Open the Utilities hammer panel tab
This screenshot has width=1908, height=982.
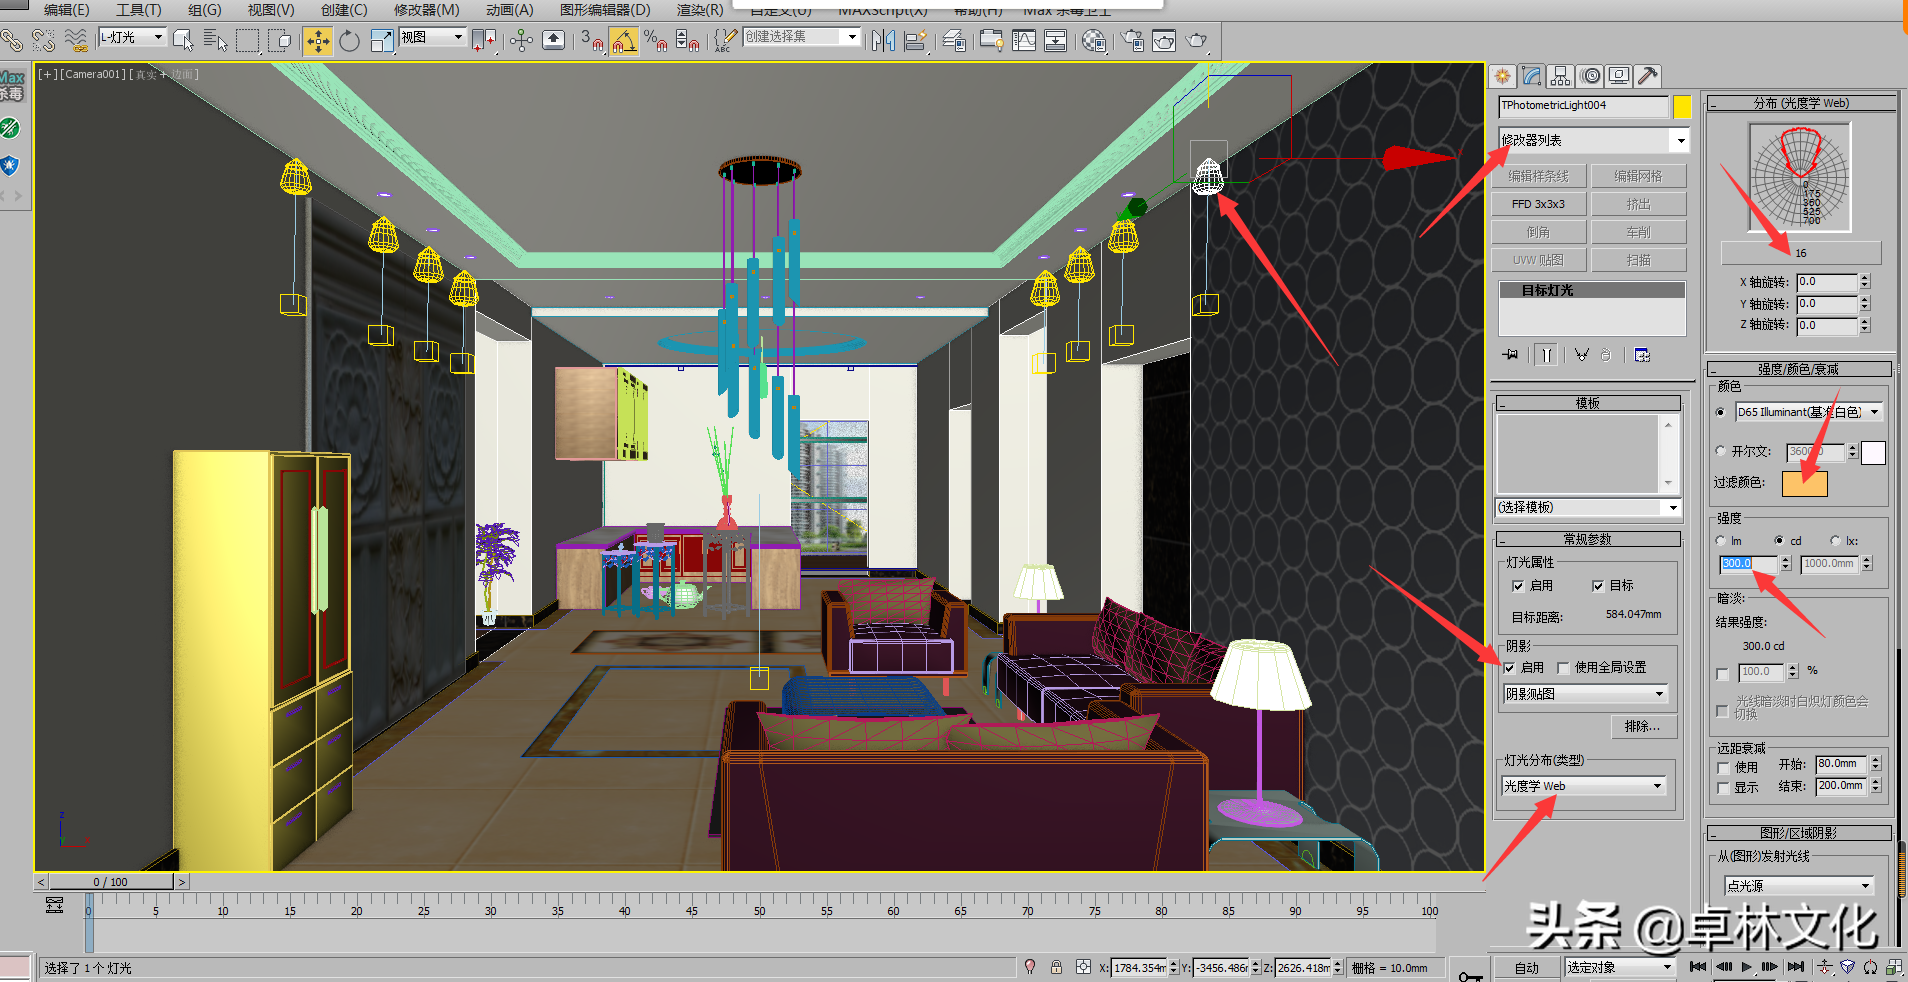pos(1648,76)
